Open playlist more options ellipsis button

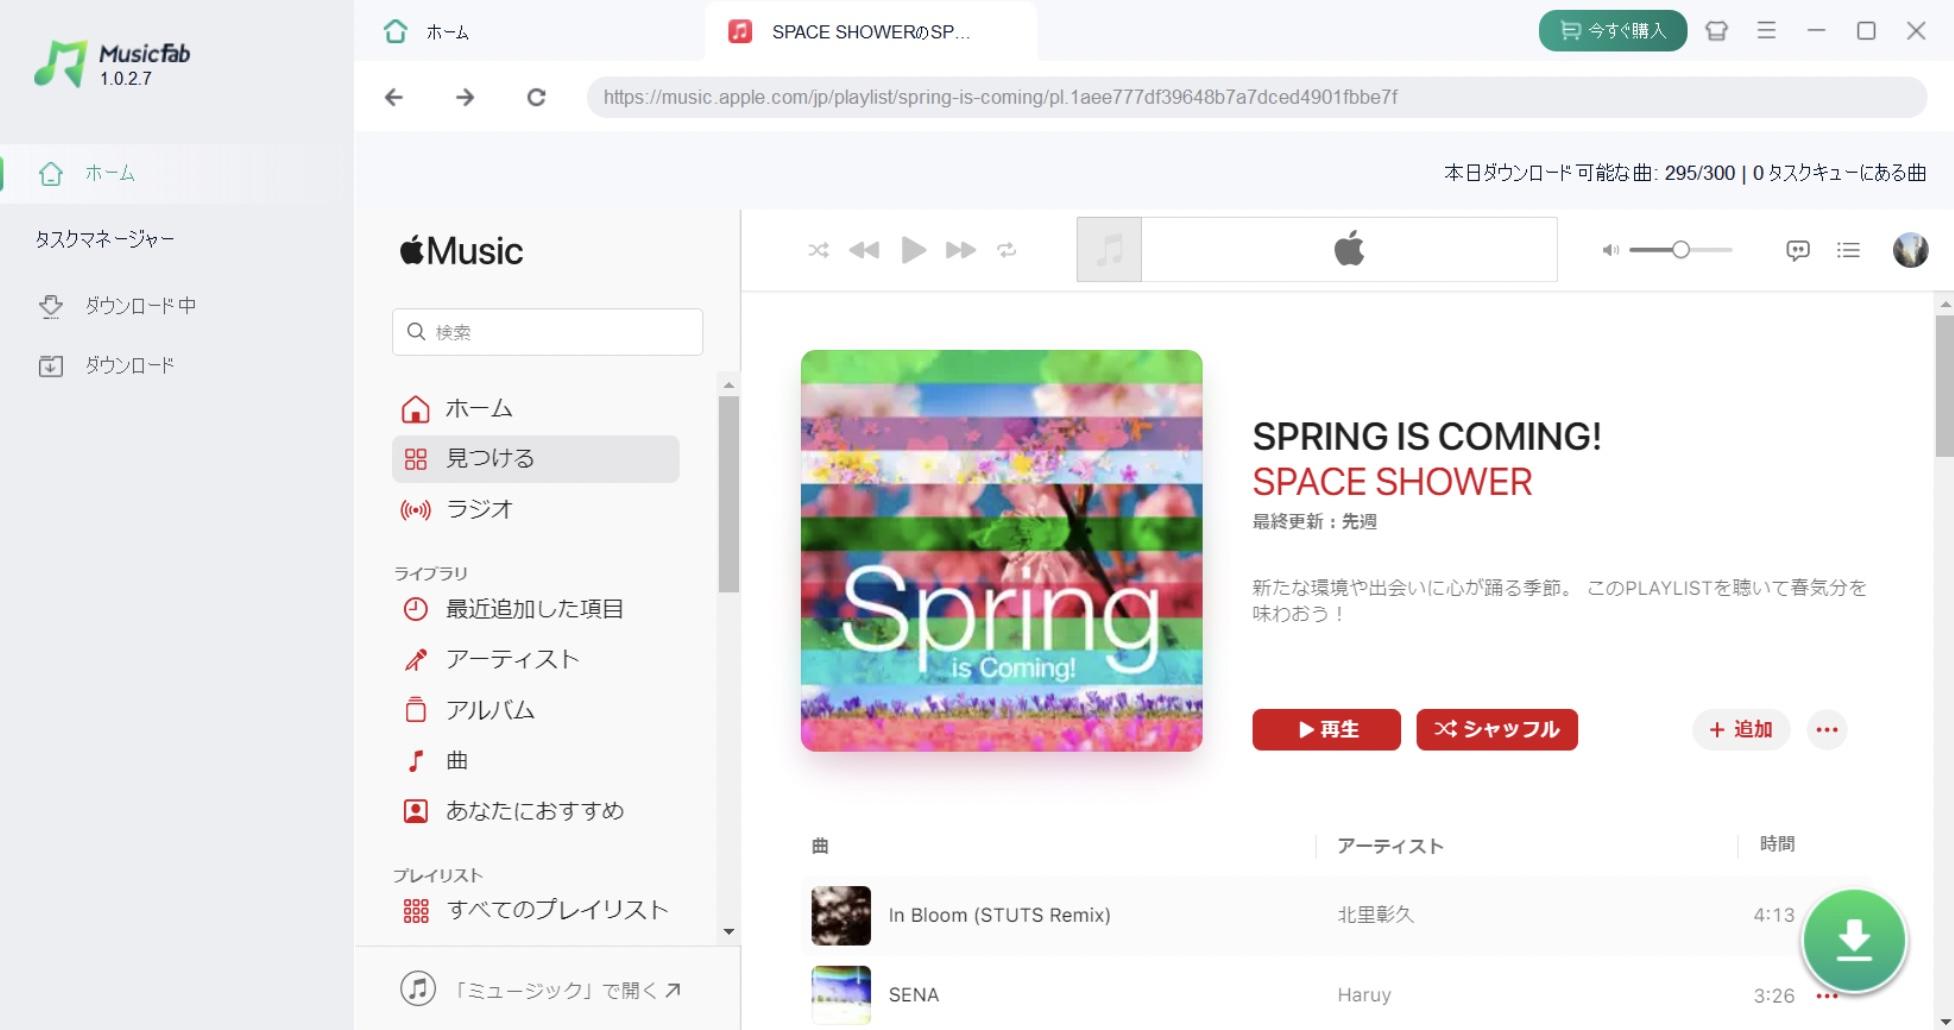[x=1827, y=730]
